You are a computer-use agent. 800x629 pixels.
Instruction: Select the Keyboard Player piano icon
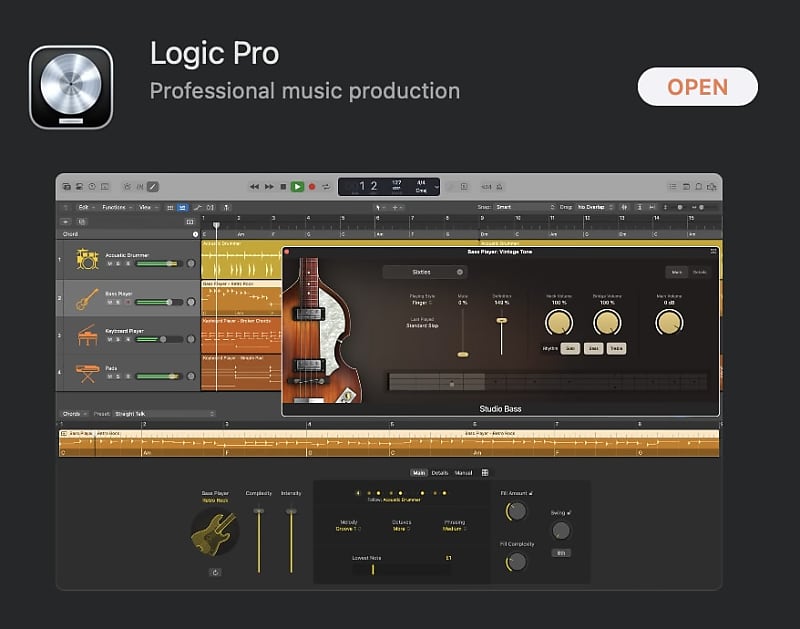tap(86, 334)
